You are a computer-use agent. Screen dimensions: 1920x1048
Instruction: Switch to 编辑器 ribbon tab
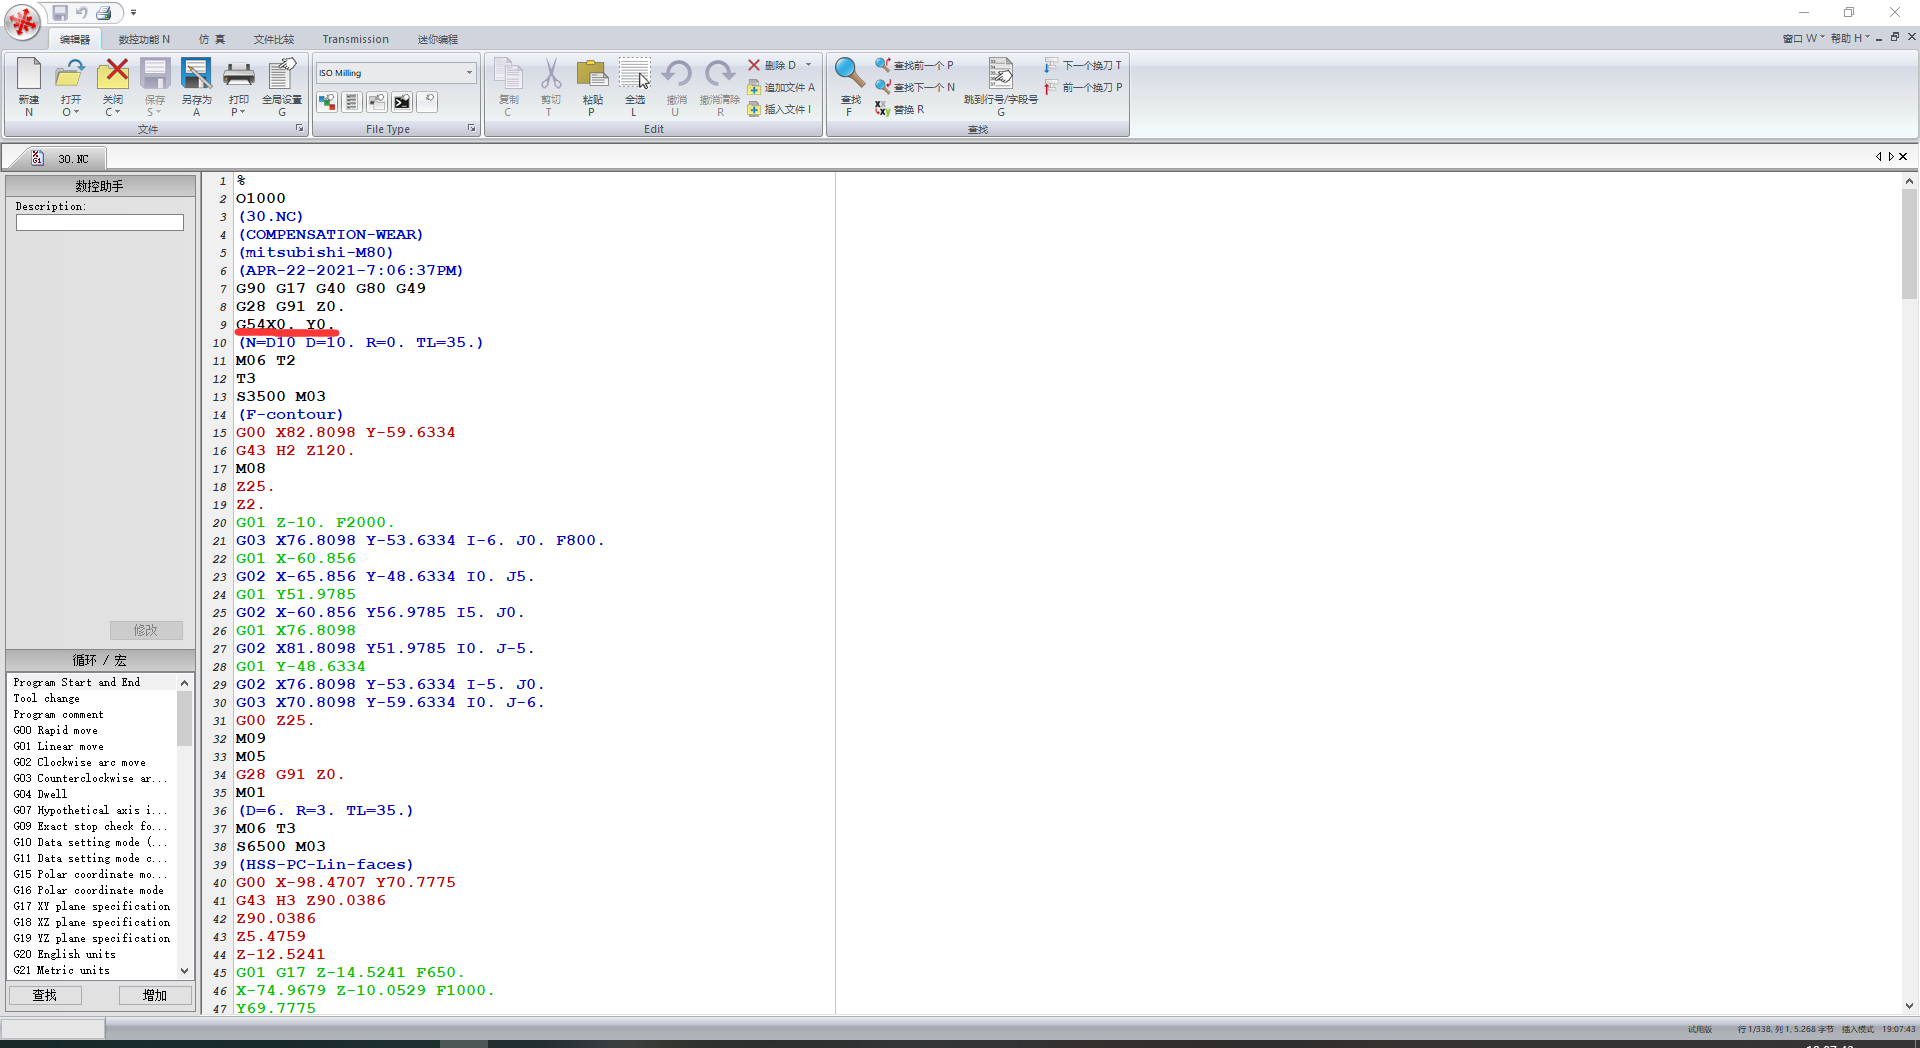point(75,39)
